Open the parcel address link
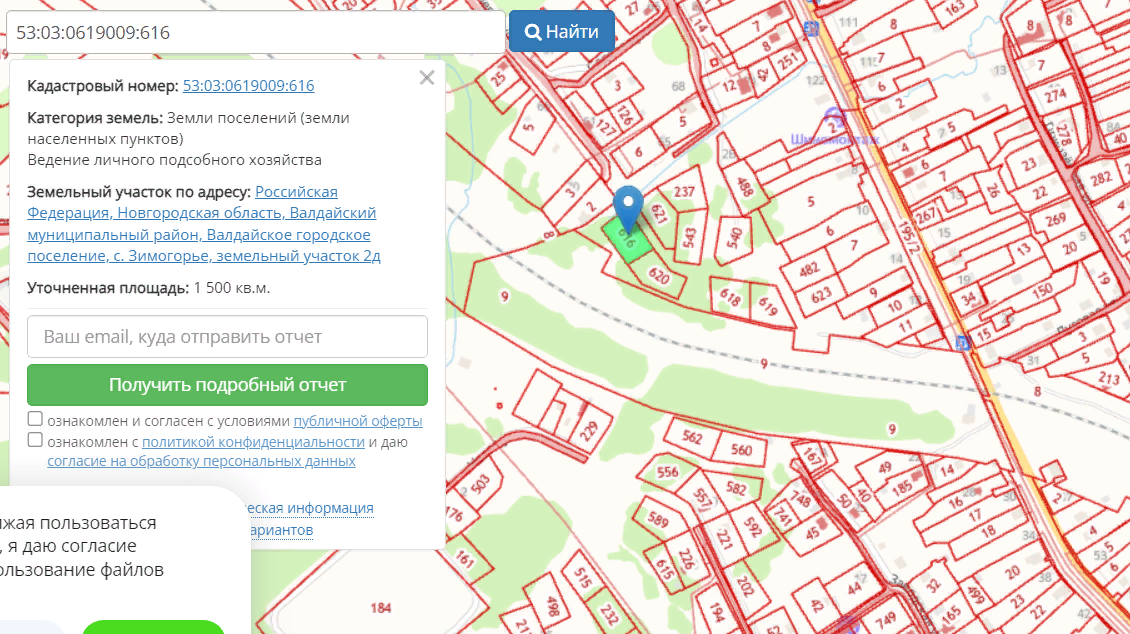This screenshot has height=634, width=1130. 204,223
